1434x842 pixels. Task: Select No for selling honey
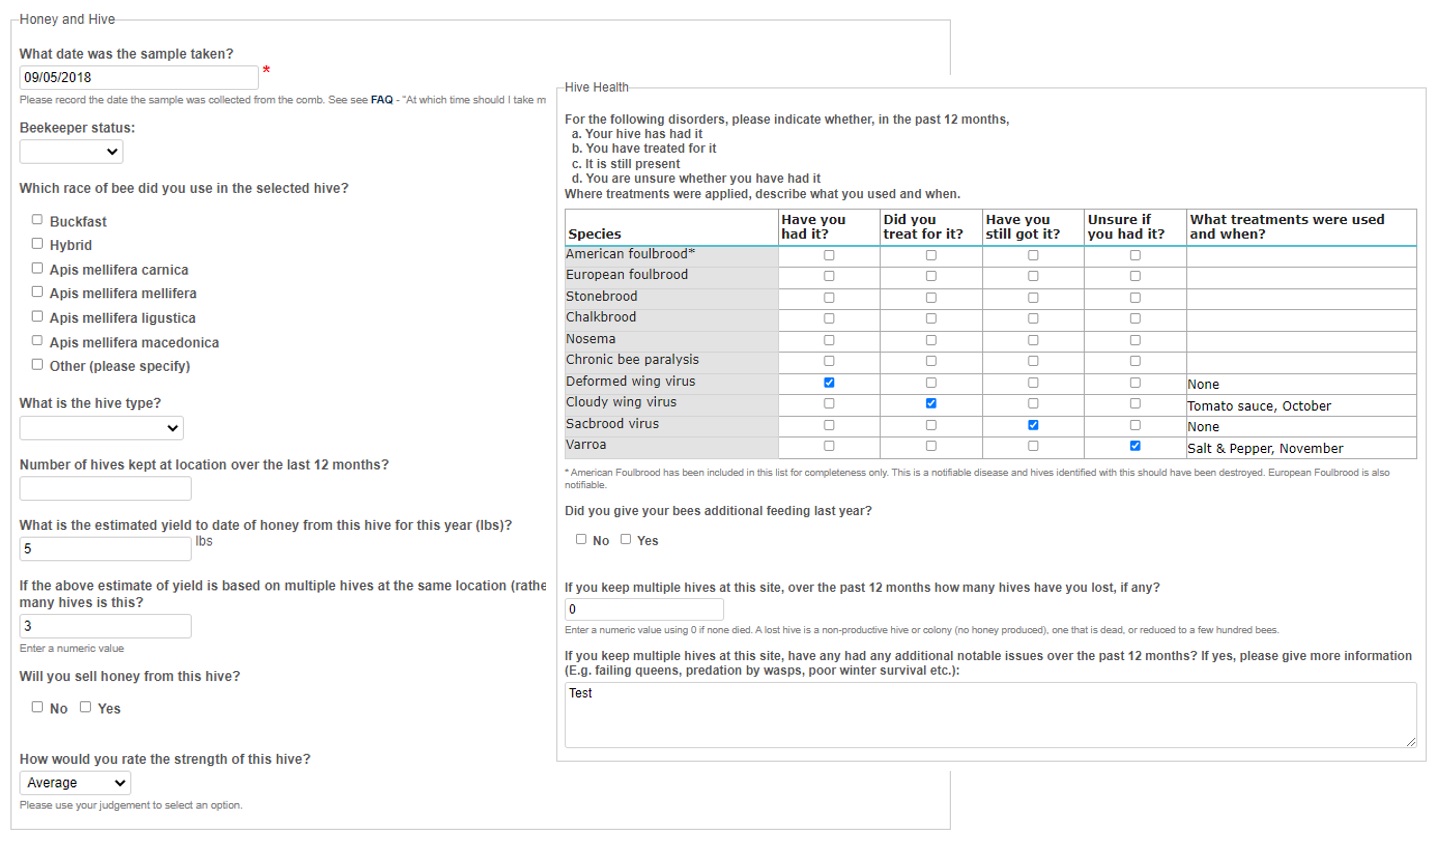37,707
